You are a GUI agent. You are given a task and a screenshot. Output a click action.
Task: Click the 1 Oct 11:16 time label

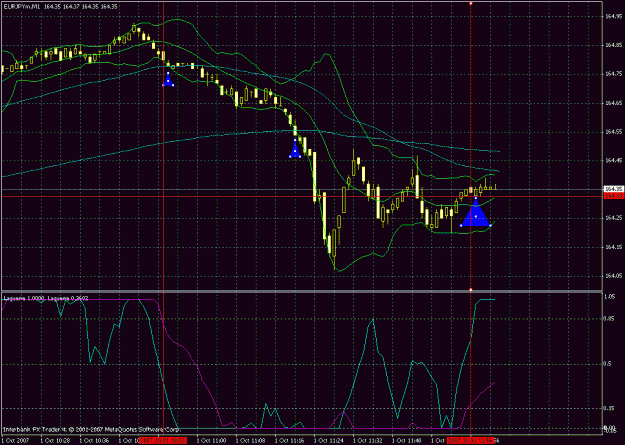click(x=288, y=441)
